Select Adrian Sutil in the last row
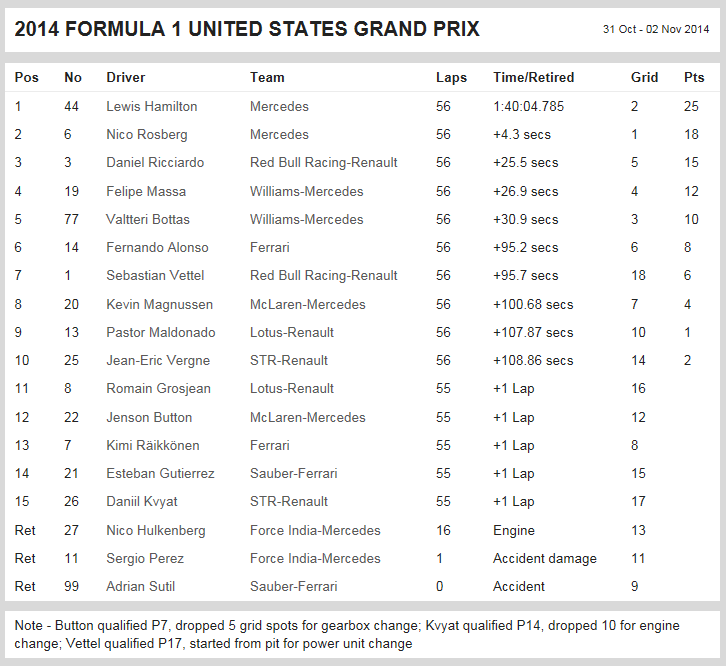726x666 pixels. (139, 586)
